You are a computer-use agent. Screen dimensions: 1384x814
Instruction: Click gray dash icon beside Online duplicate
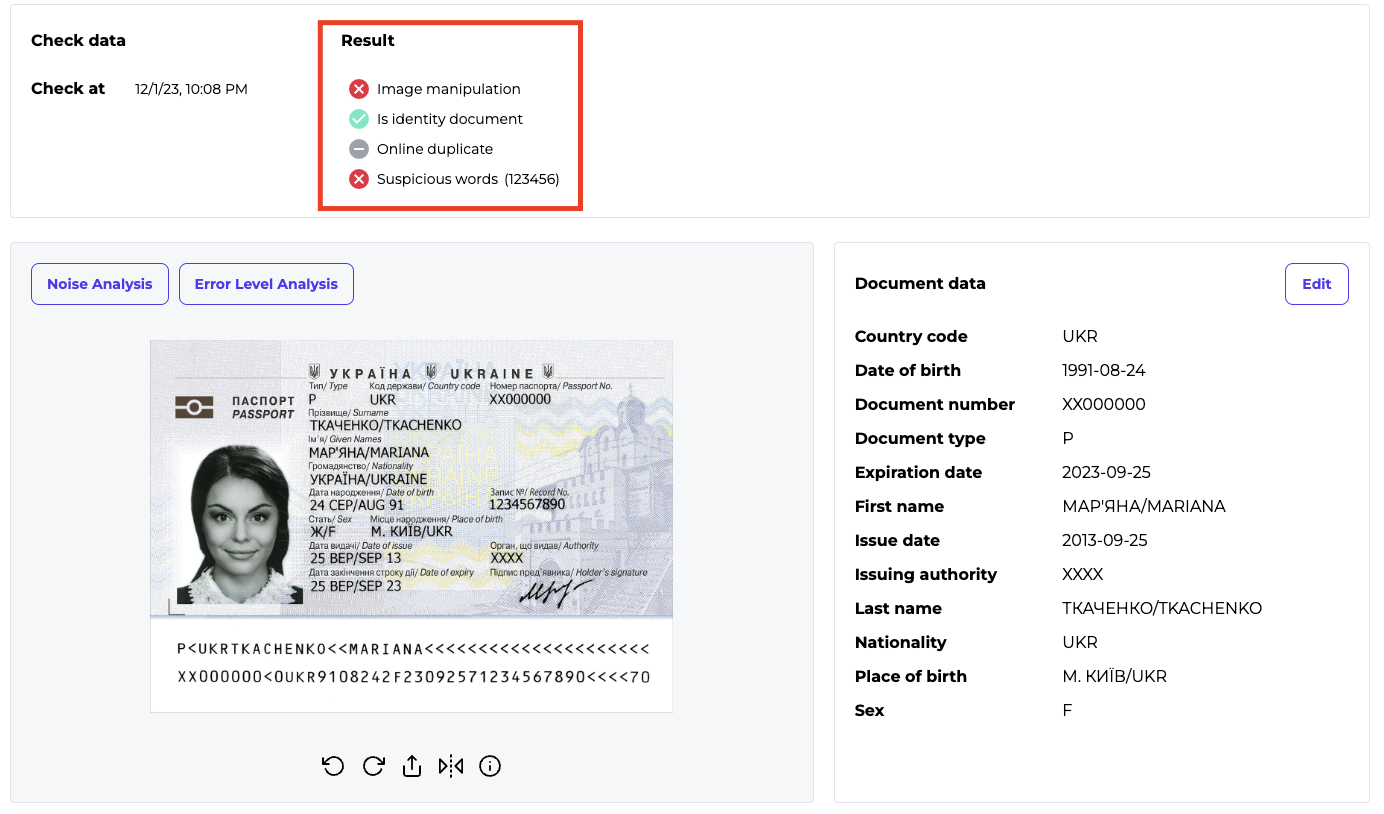359,149
